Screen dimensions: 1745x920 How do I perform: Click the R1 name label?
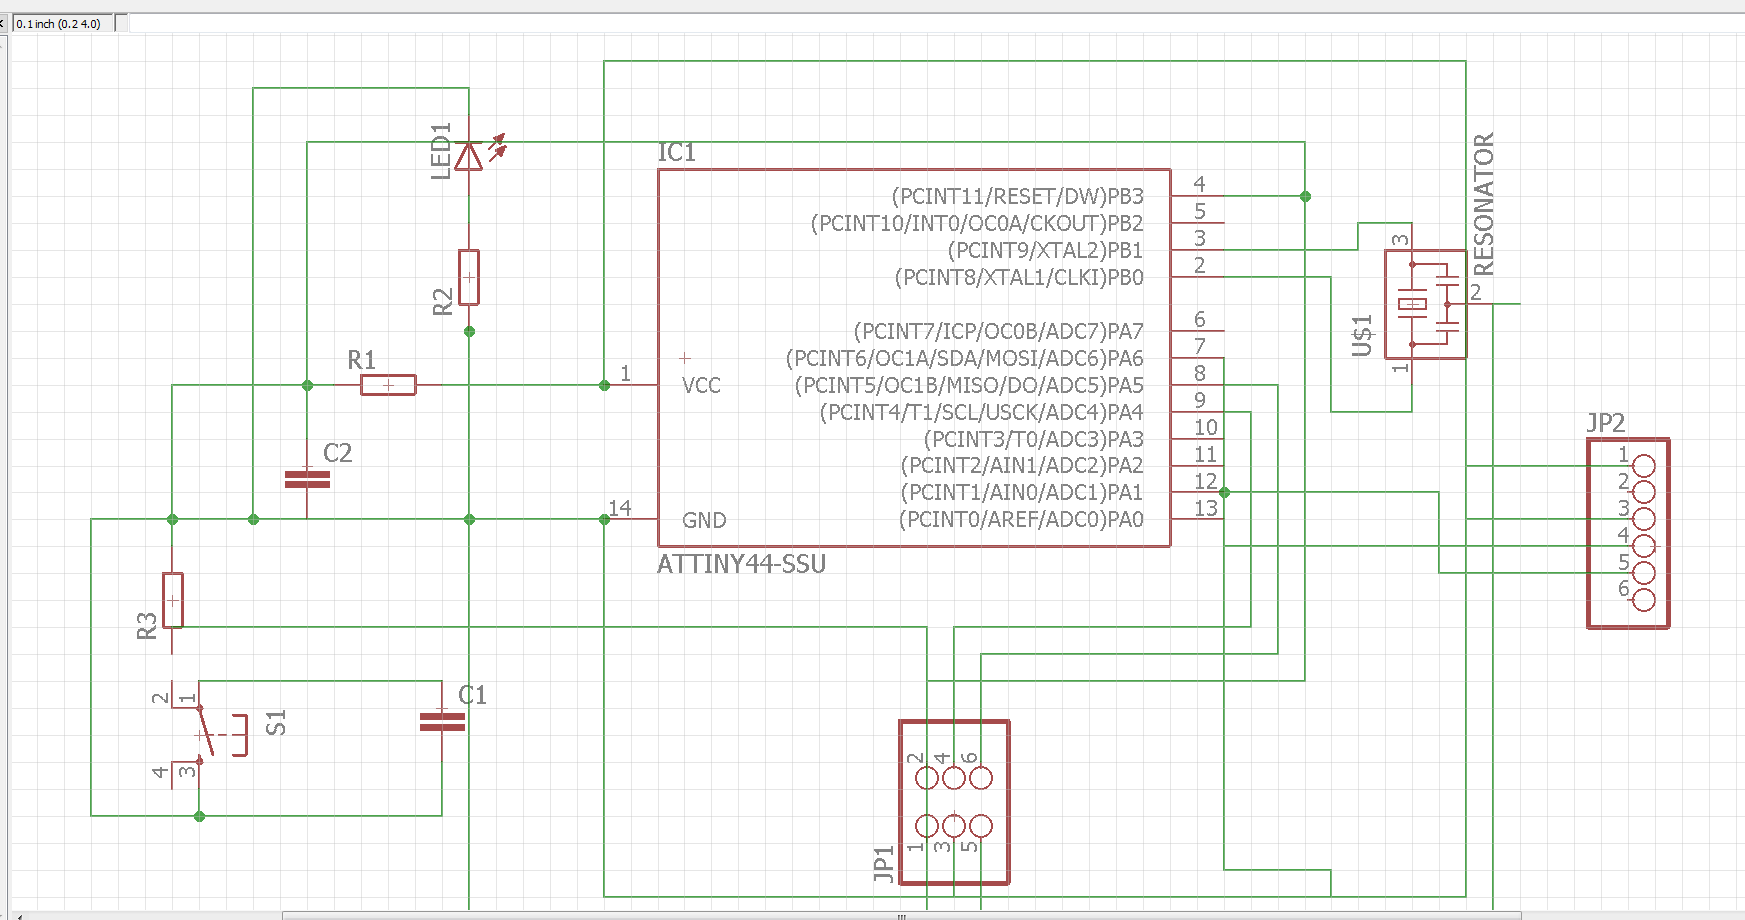click(362, 360)
